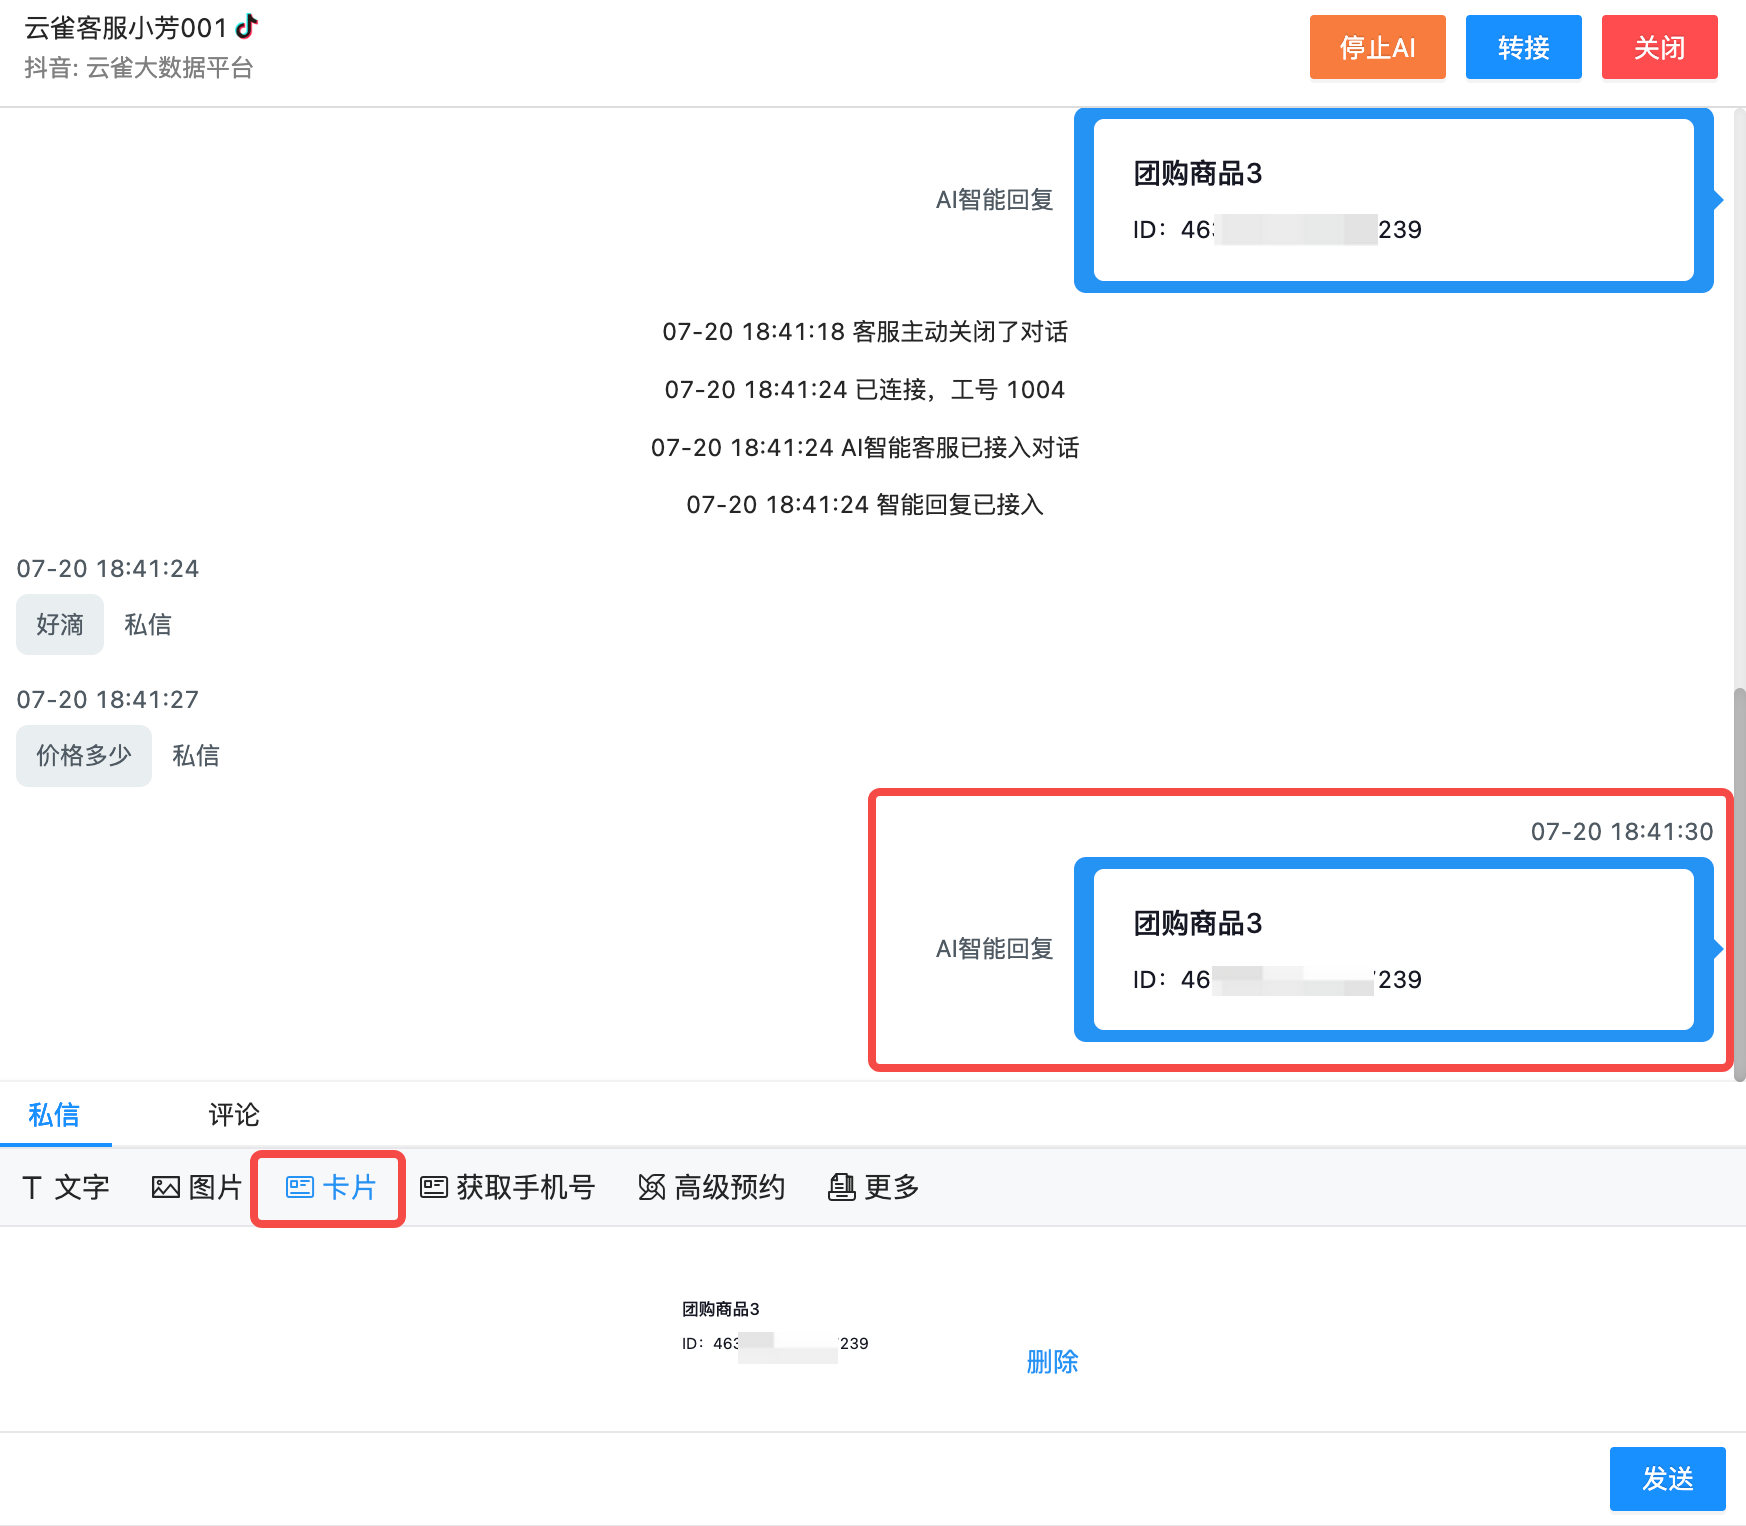Stop the AI with 停止AI button
Screen dimensions: 1746x1526
(x=1377, y=47)
